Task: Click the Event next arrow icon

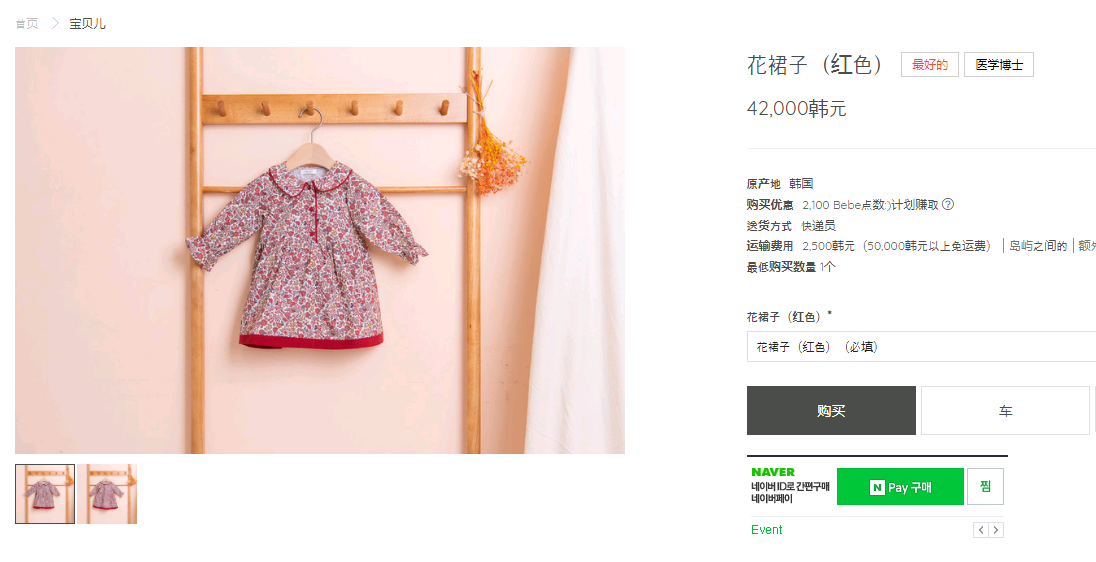Action: [996, 530]
